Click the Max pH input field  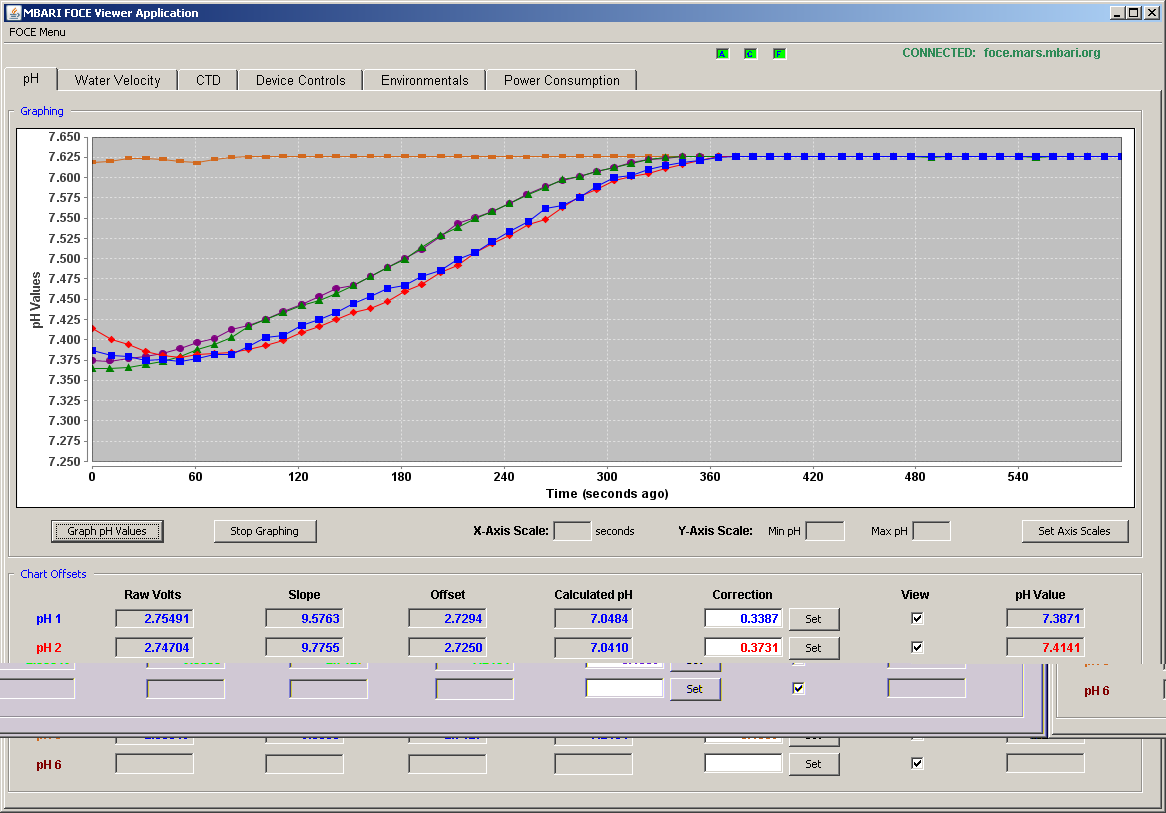click(x=932, y=531)
